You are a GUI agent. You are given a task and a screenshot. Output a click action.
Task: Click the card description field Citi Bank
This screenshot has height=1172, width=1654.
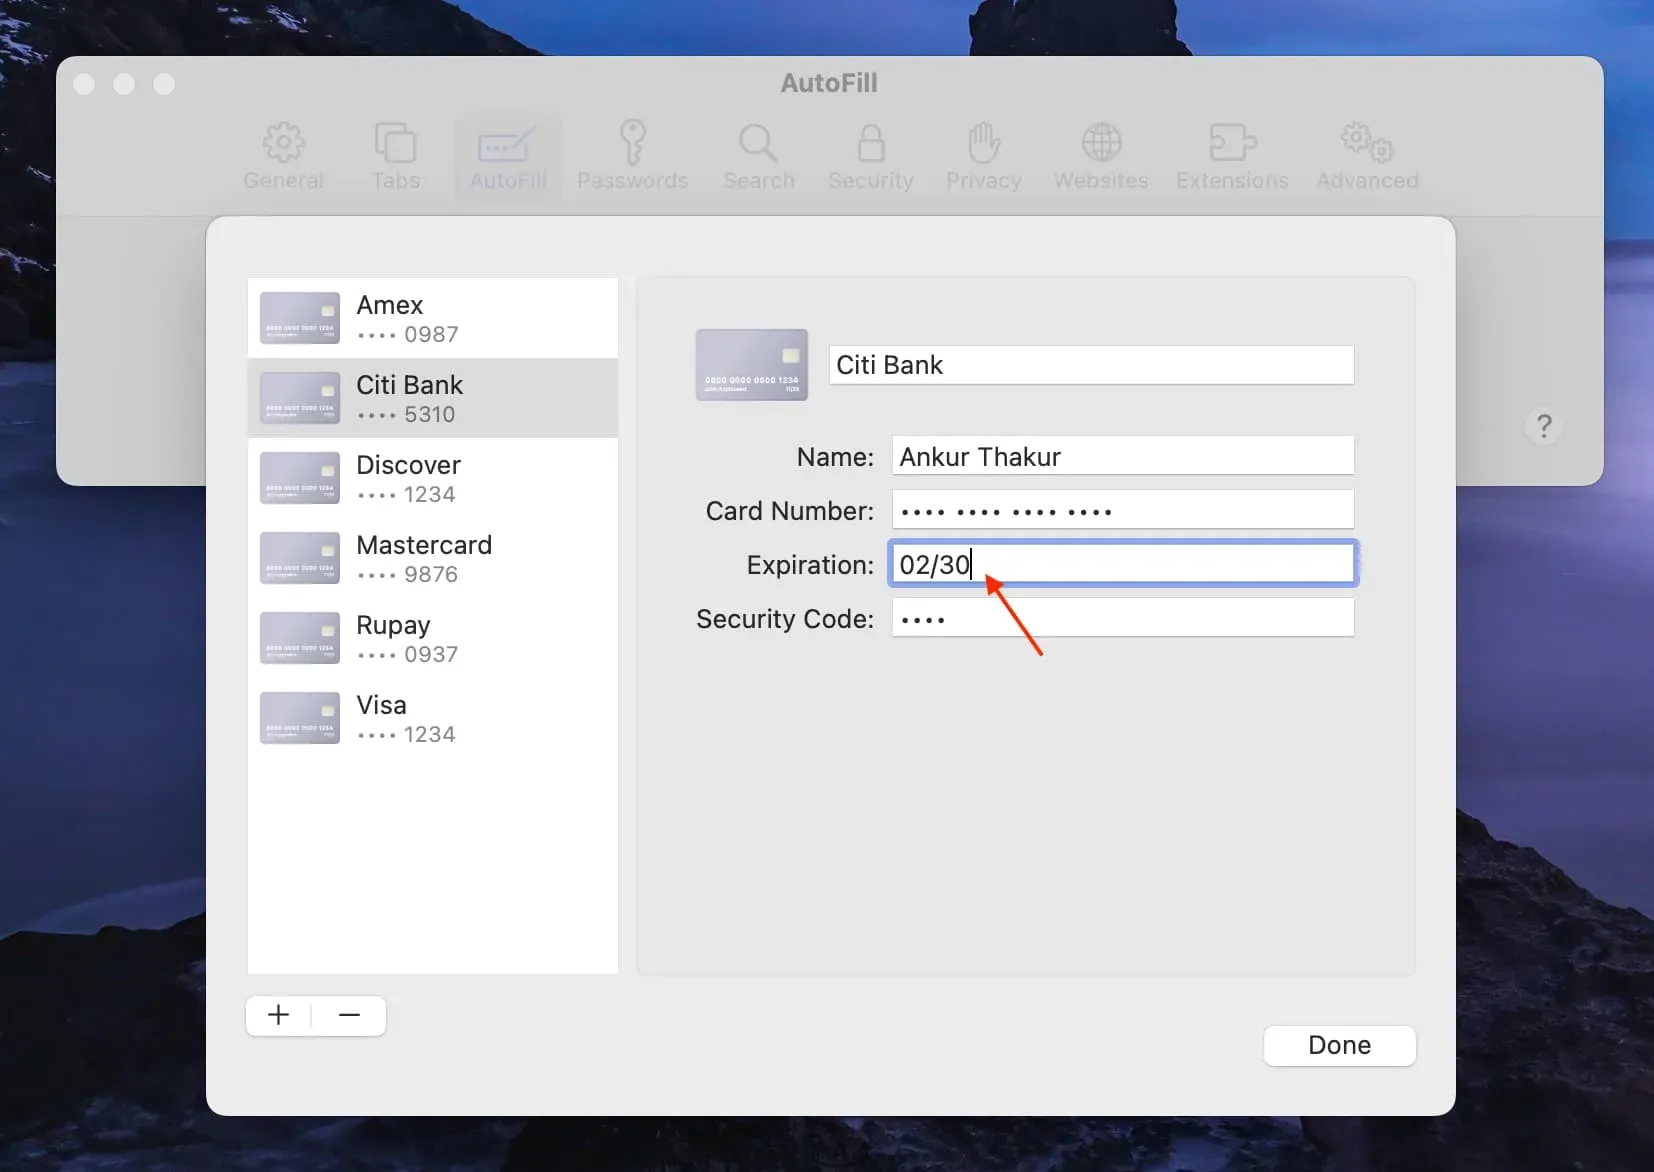coord(1092,365)
